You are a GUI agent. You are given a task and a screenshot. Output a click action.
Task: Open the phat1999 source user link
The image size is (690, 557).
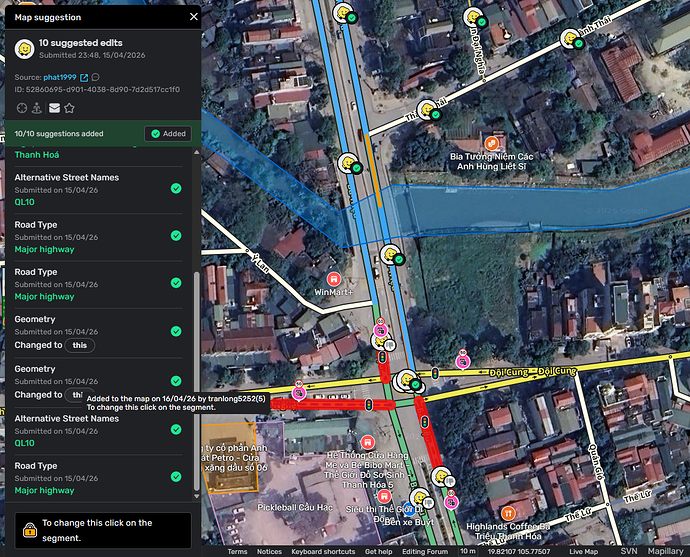(60, 77)
